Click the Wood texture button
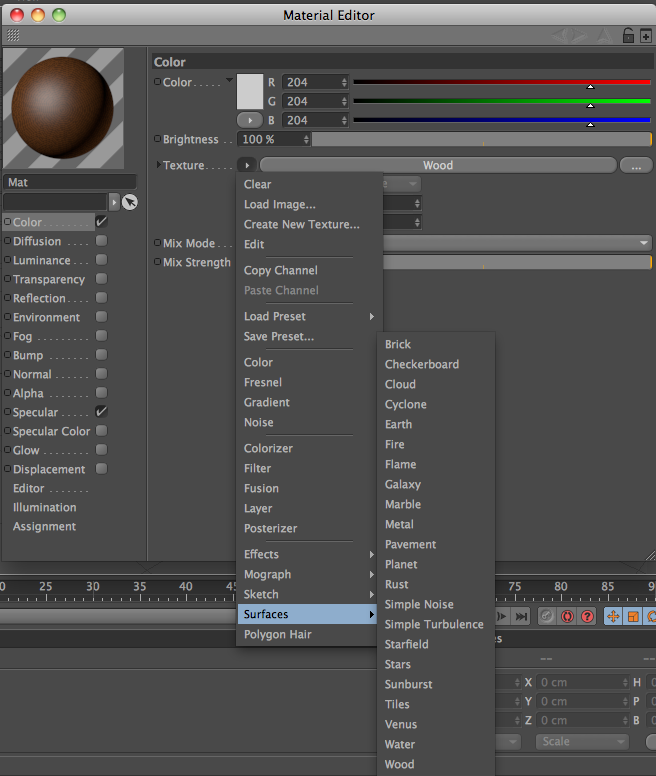Viewport: 656px width, 776px height. tap(438, 165)
